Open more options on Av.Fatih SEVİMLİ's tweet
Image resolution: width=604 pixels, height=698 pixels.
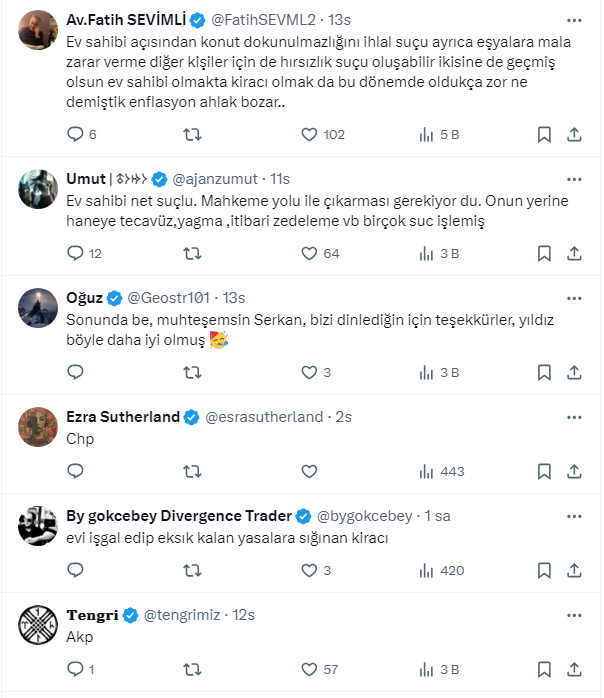pos(573,19)
